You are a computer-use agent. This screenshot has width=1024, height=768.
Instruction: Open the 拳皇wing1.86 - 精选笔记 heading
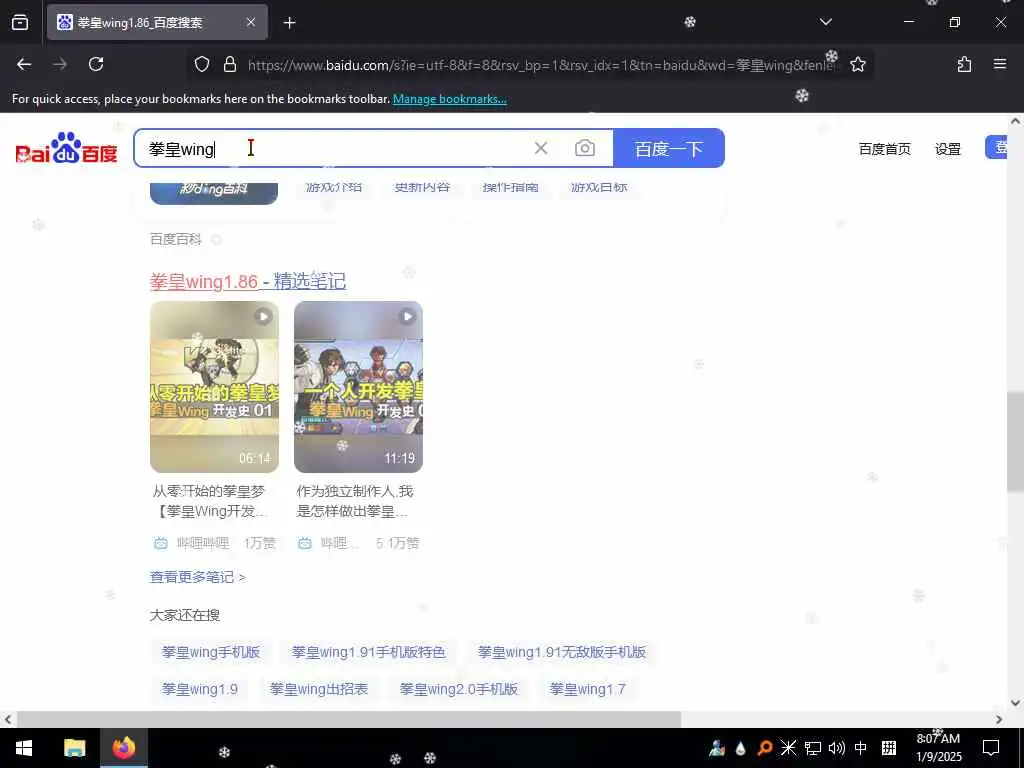248,281
